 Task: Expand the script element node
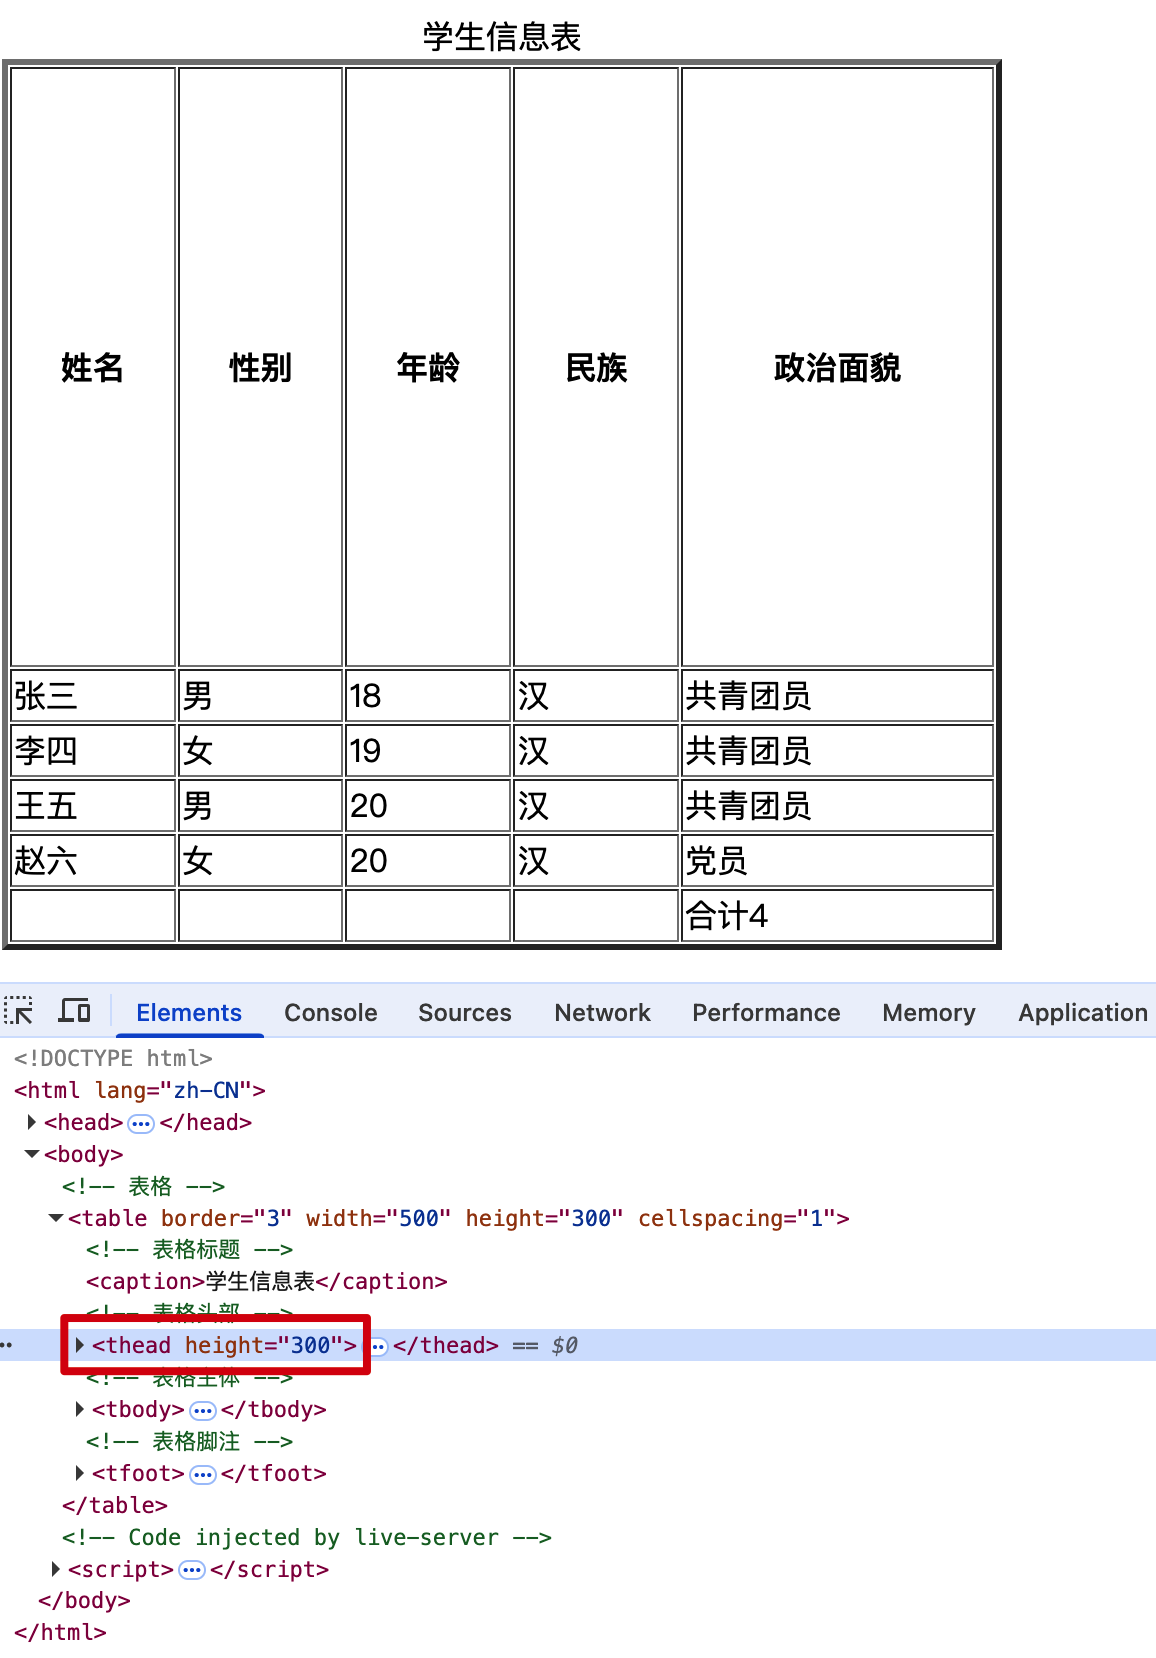point(56,1569)
